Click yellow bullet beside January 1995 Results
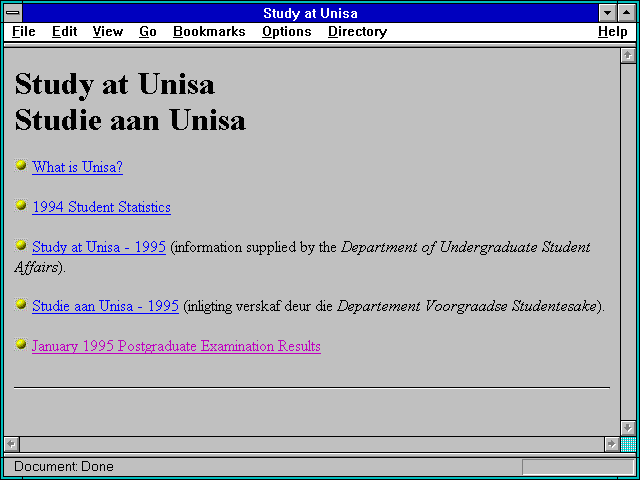The image size is (640, 480). click(21, 344)
